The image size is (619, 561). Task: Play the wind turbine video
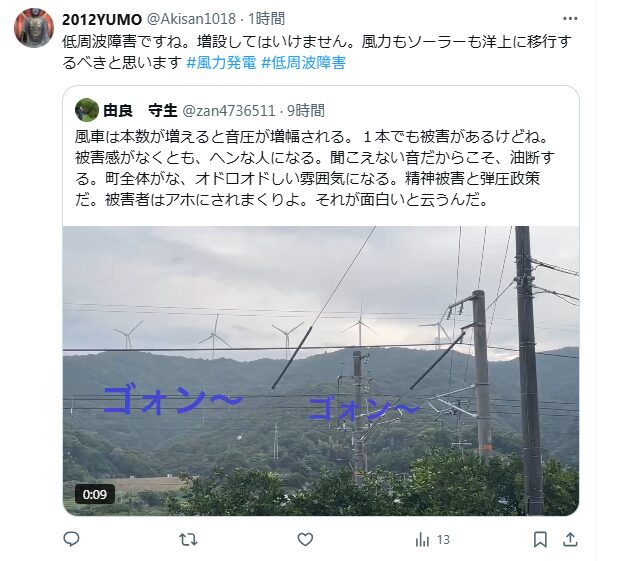tap(321, 371)
